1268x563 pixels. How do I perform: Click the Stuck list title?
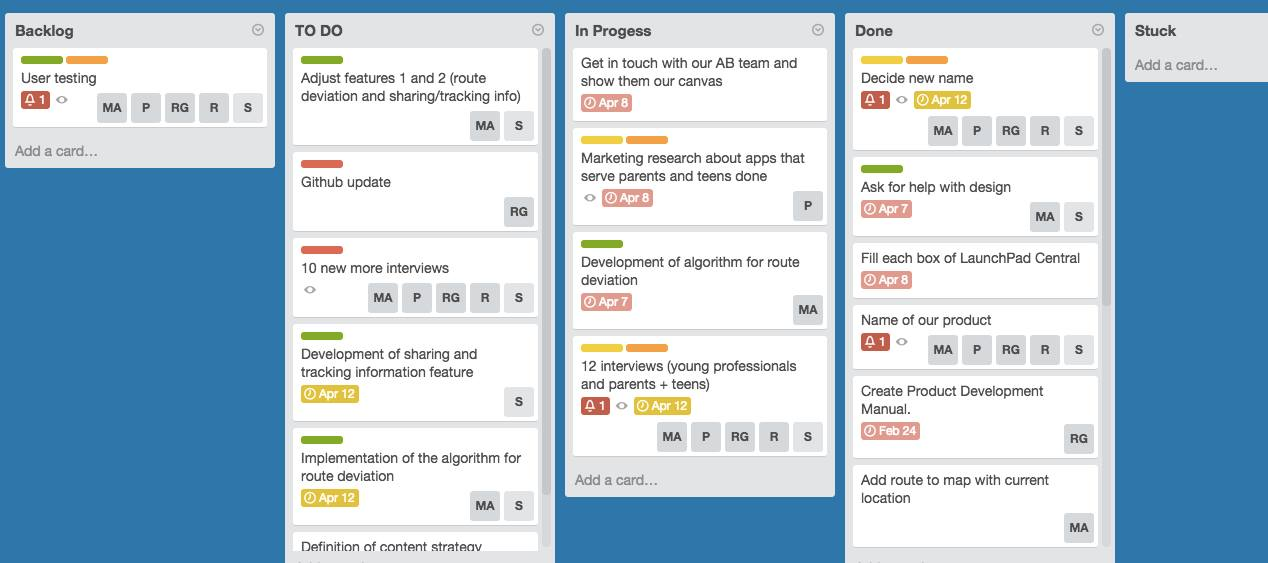[1155, 31]
